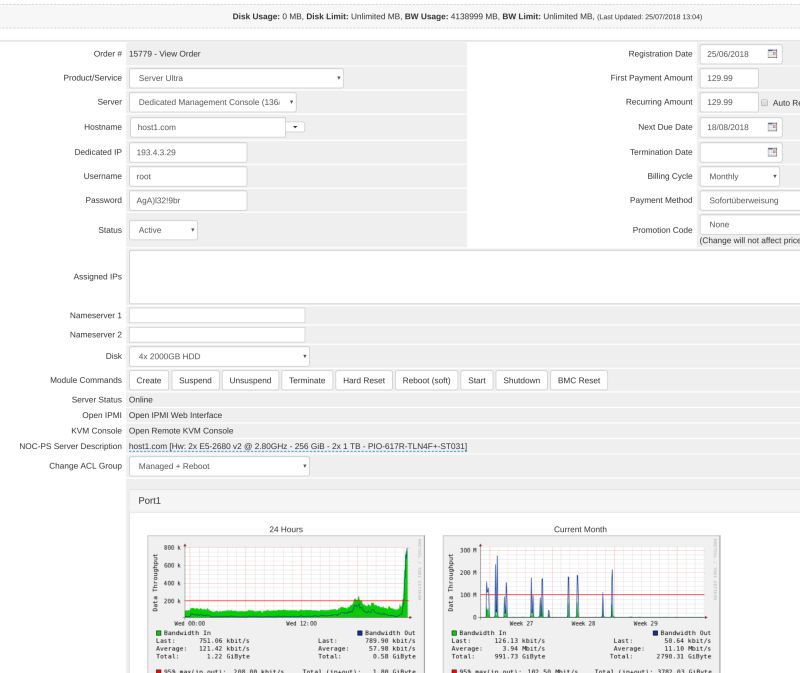Viewport: 800px width, 673px height.
Task: Click the Terminate module command
Action: coord(307,380)
